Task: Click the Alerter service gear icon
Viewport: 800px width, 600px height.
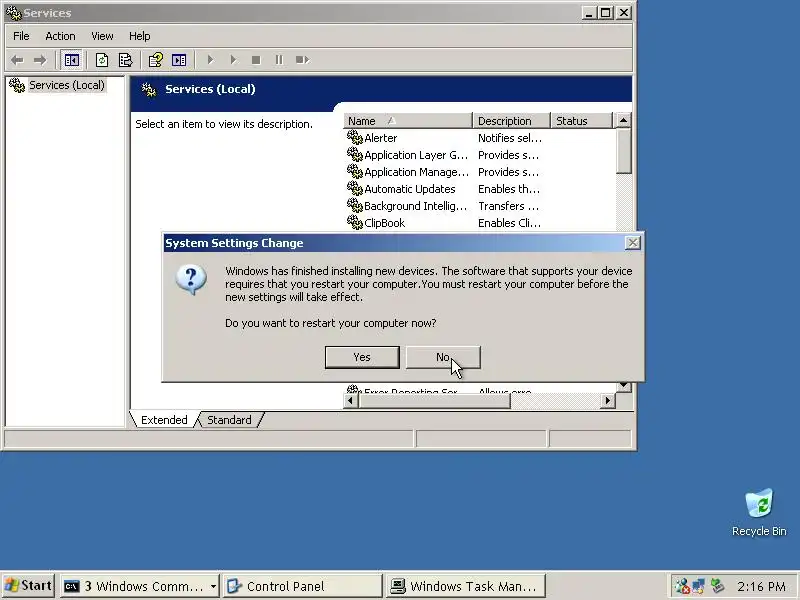Action: pos(355,137)
